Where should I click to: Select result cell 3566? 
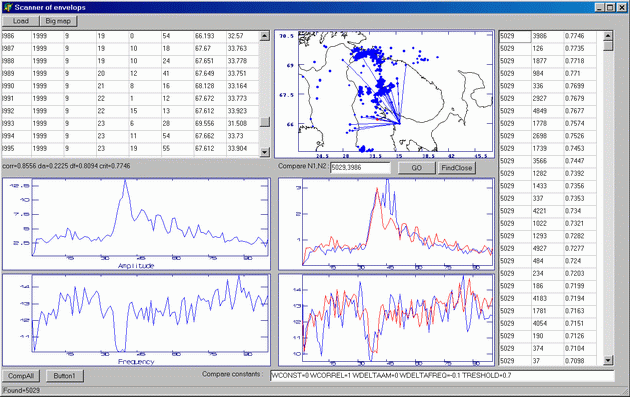pyautogui.click(x=547, y=161)
